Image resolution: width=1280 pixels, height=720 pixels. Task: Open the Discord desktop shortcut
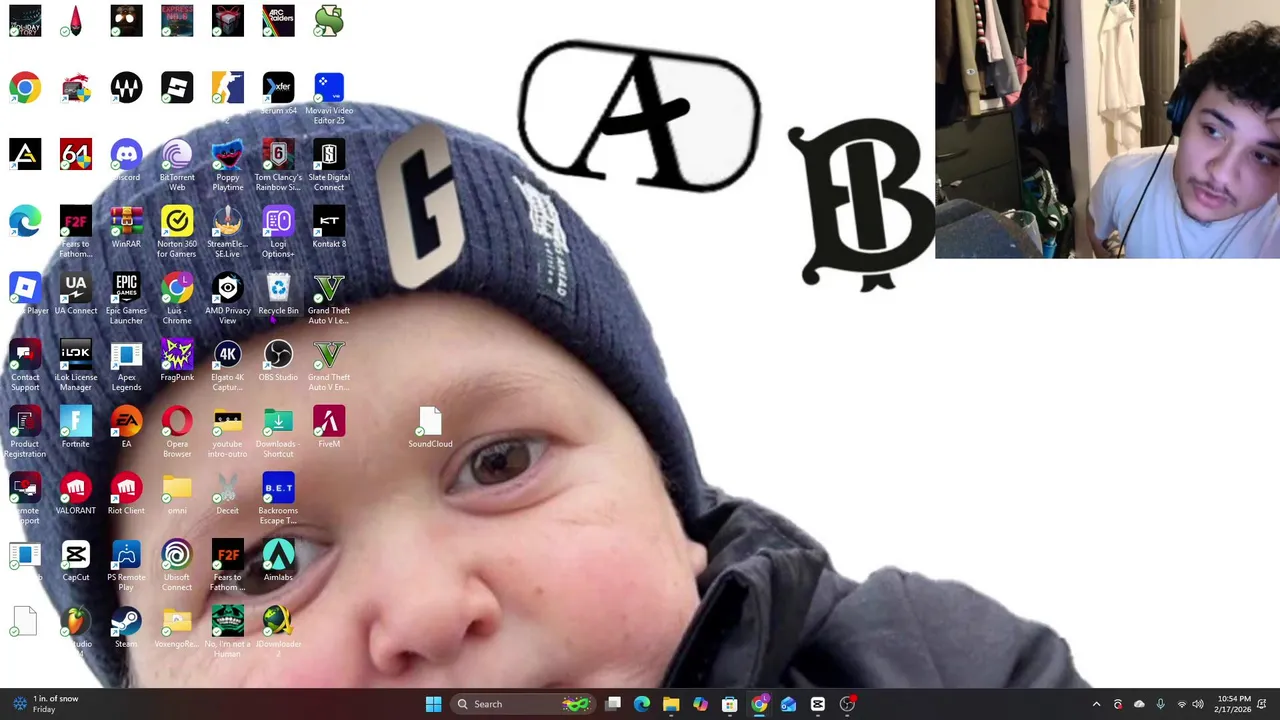point(126,161)
